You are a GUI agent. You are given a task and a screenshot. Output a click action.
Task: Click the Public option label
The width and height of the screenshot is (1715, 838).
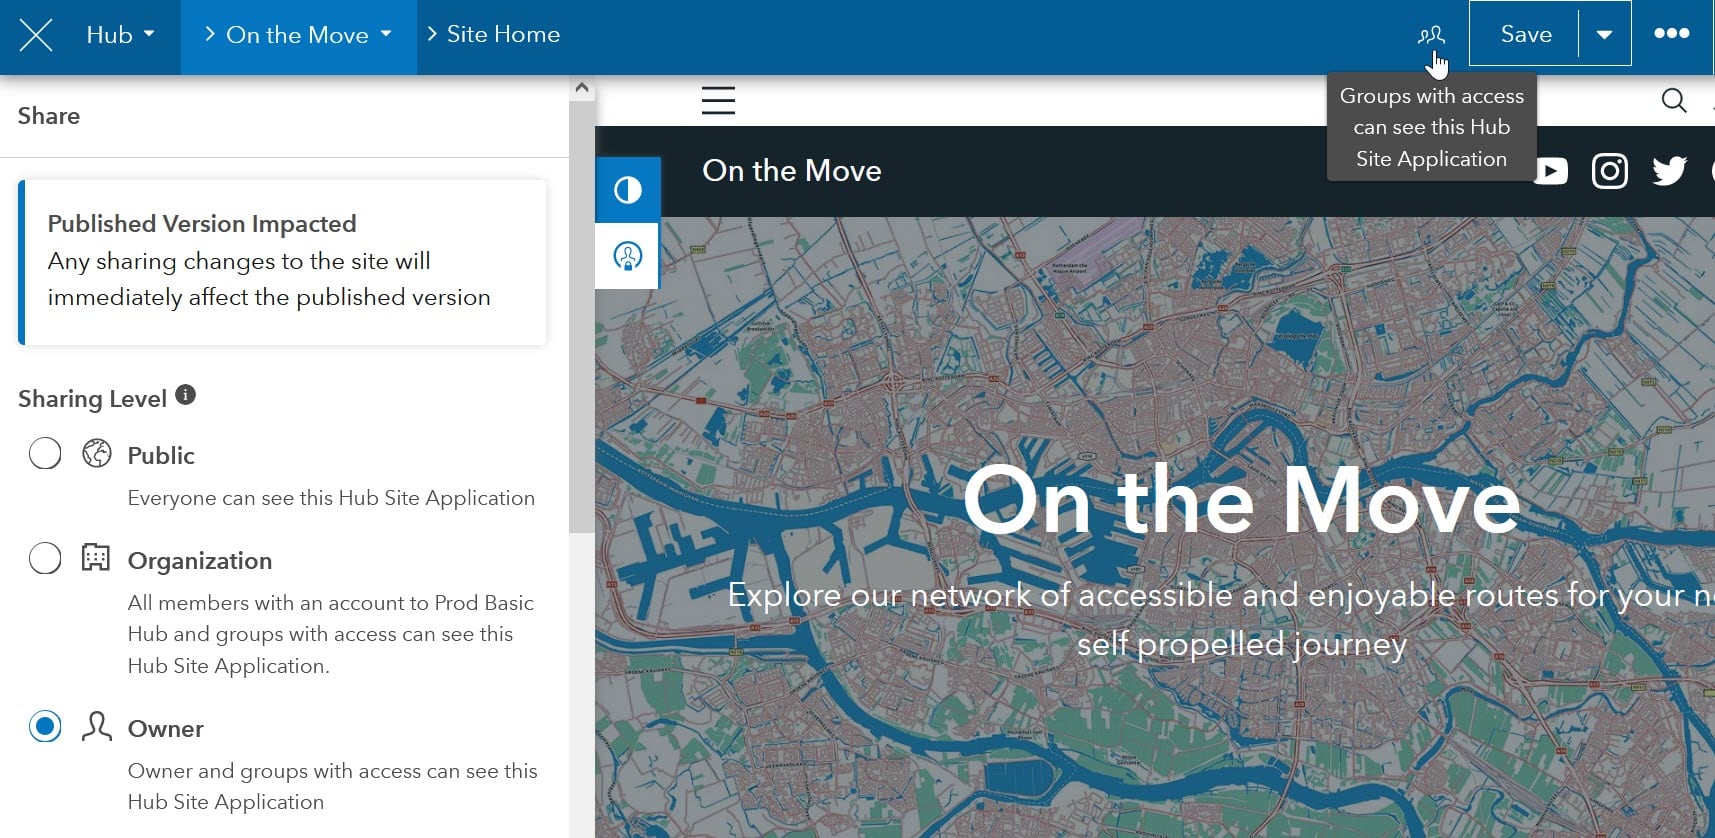[161, 455]
